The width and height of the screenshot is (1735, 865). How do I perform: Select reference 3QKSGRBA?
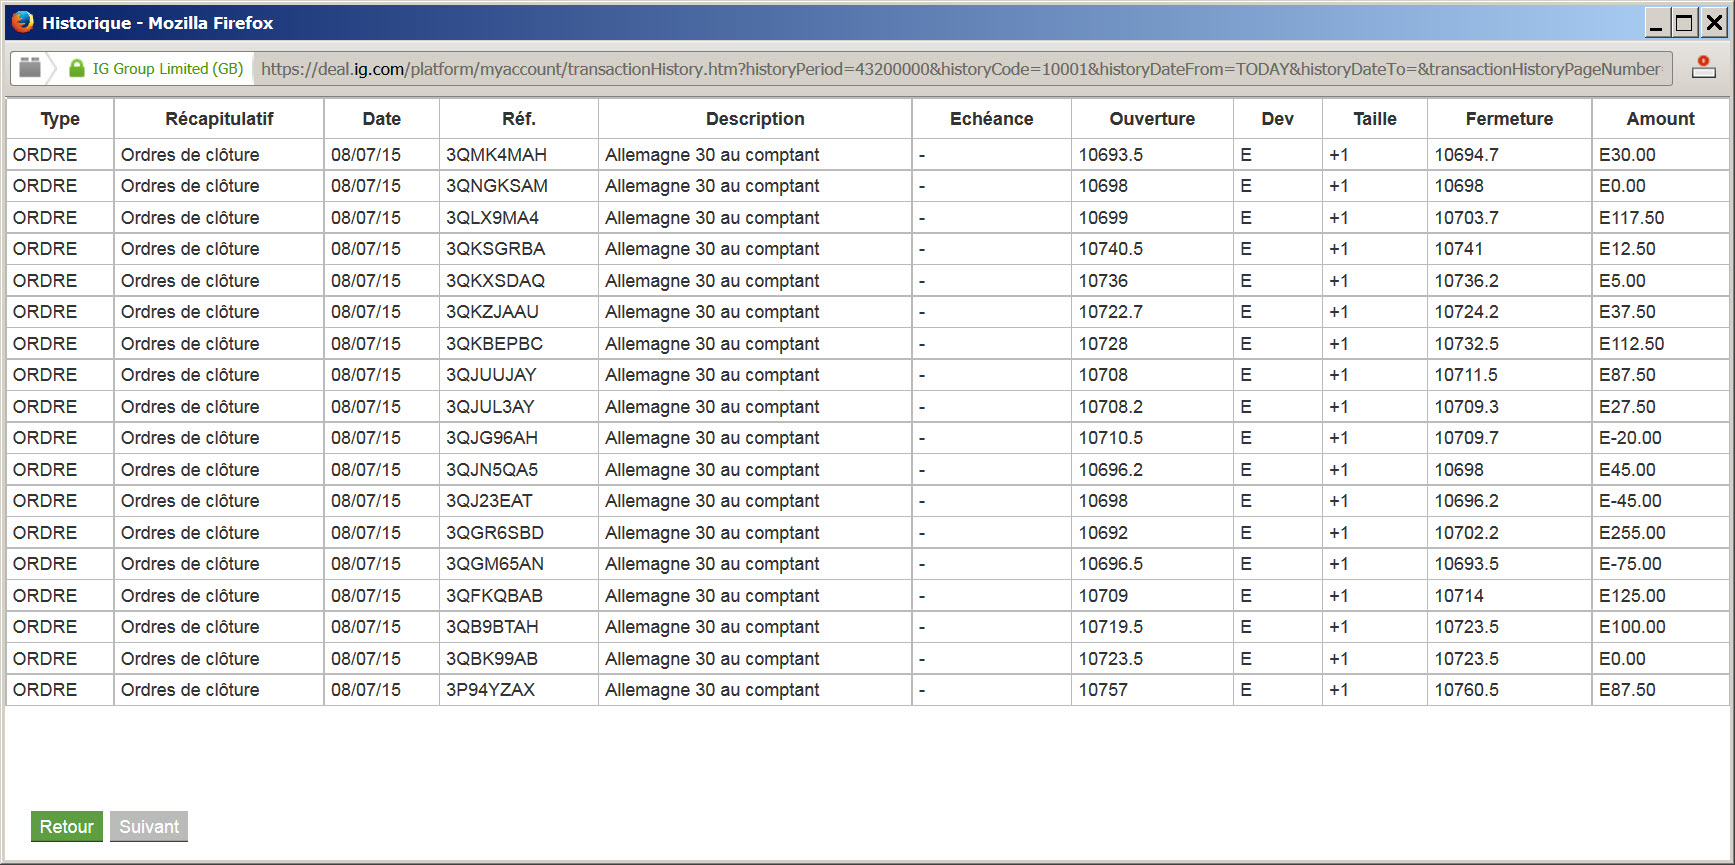pyautogui.click(x=496, y=249)
